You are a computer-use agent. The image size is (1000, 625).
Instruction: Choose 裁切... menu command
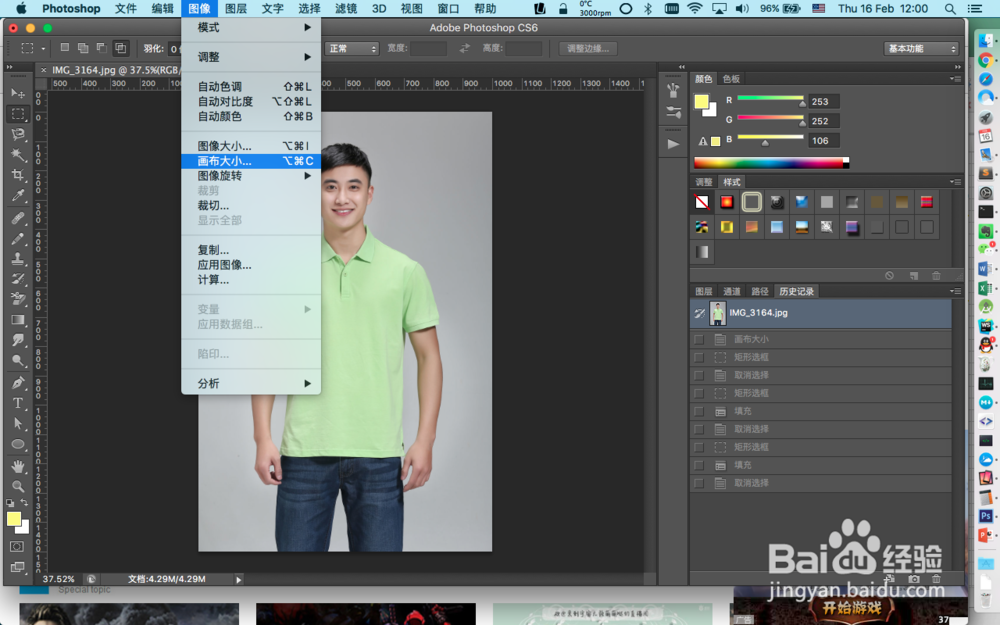251,205
